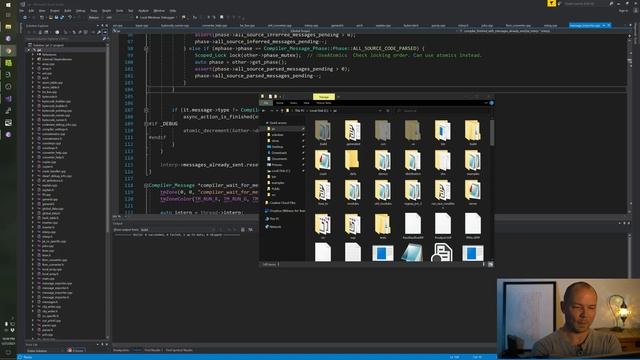Select the distribution folder in File Explorer
This screenshot has height=360, width=640.
click(413, 162)
